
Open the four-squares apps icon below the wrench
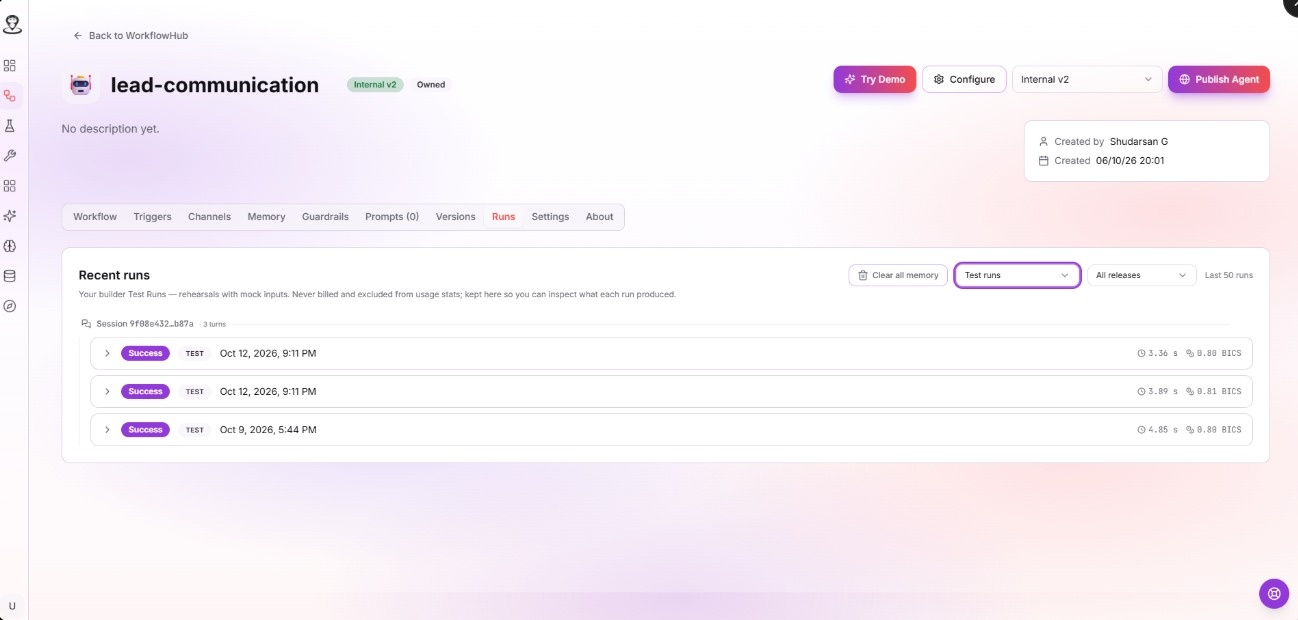click(10, 186)
